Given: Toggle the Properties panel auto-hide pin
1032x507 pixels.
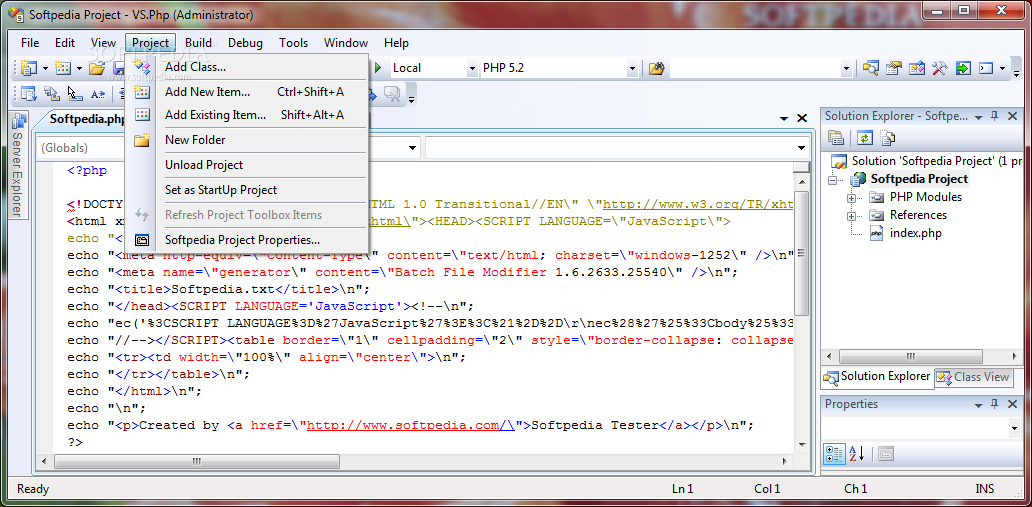Looking at the screenshot, I should click(994, 404).
